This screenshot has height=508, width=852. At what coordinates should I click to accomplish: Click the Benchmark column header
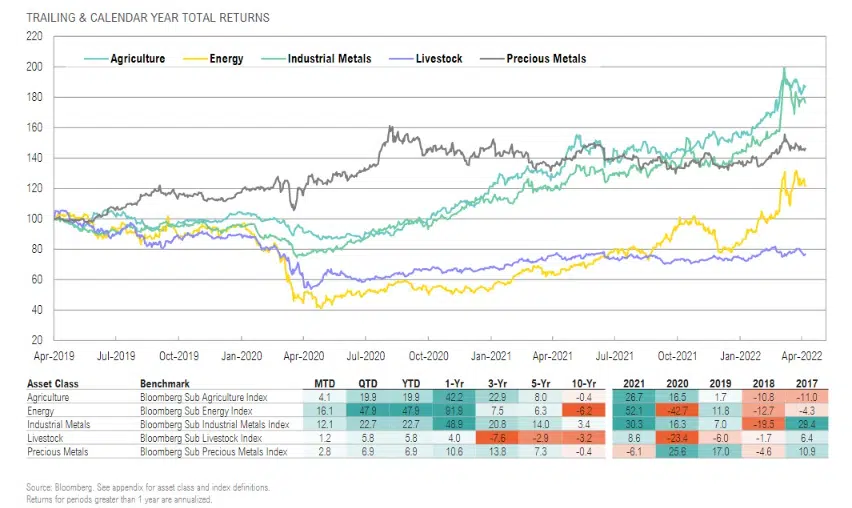pos(167,382)
